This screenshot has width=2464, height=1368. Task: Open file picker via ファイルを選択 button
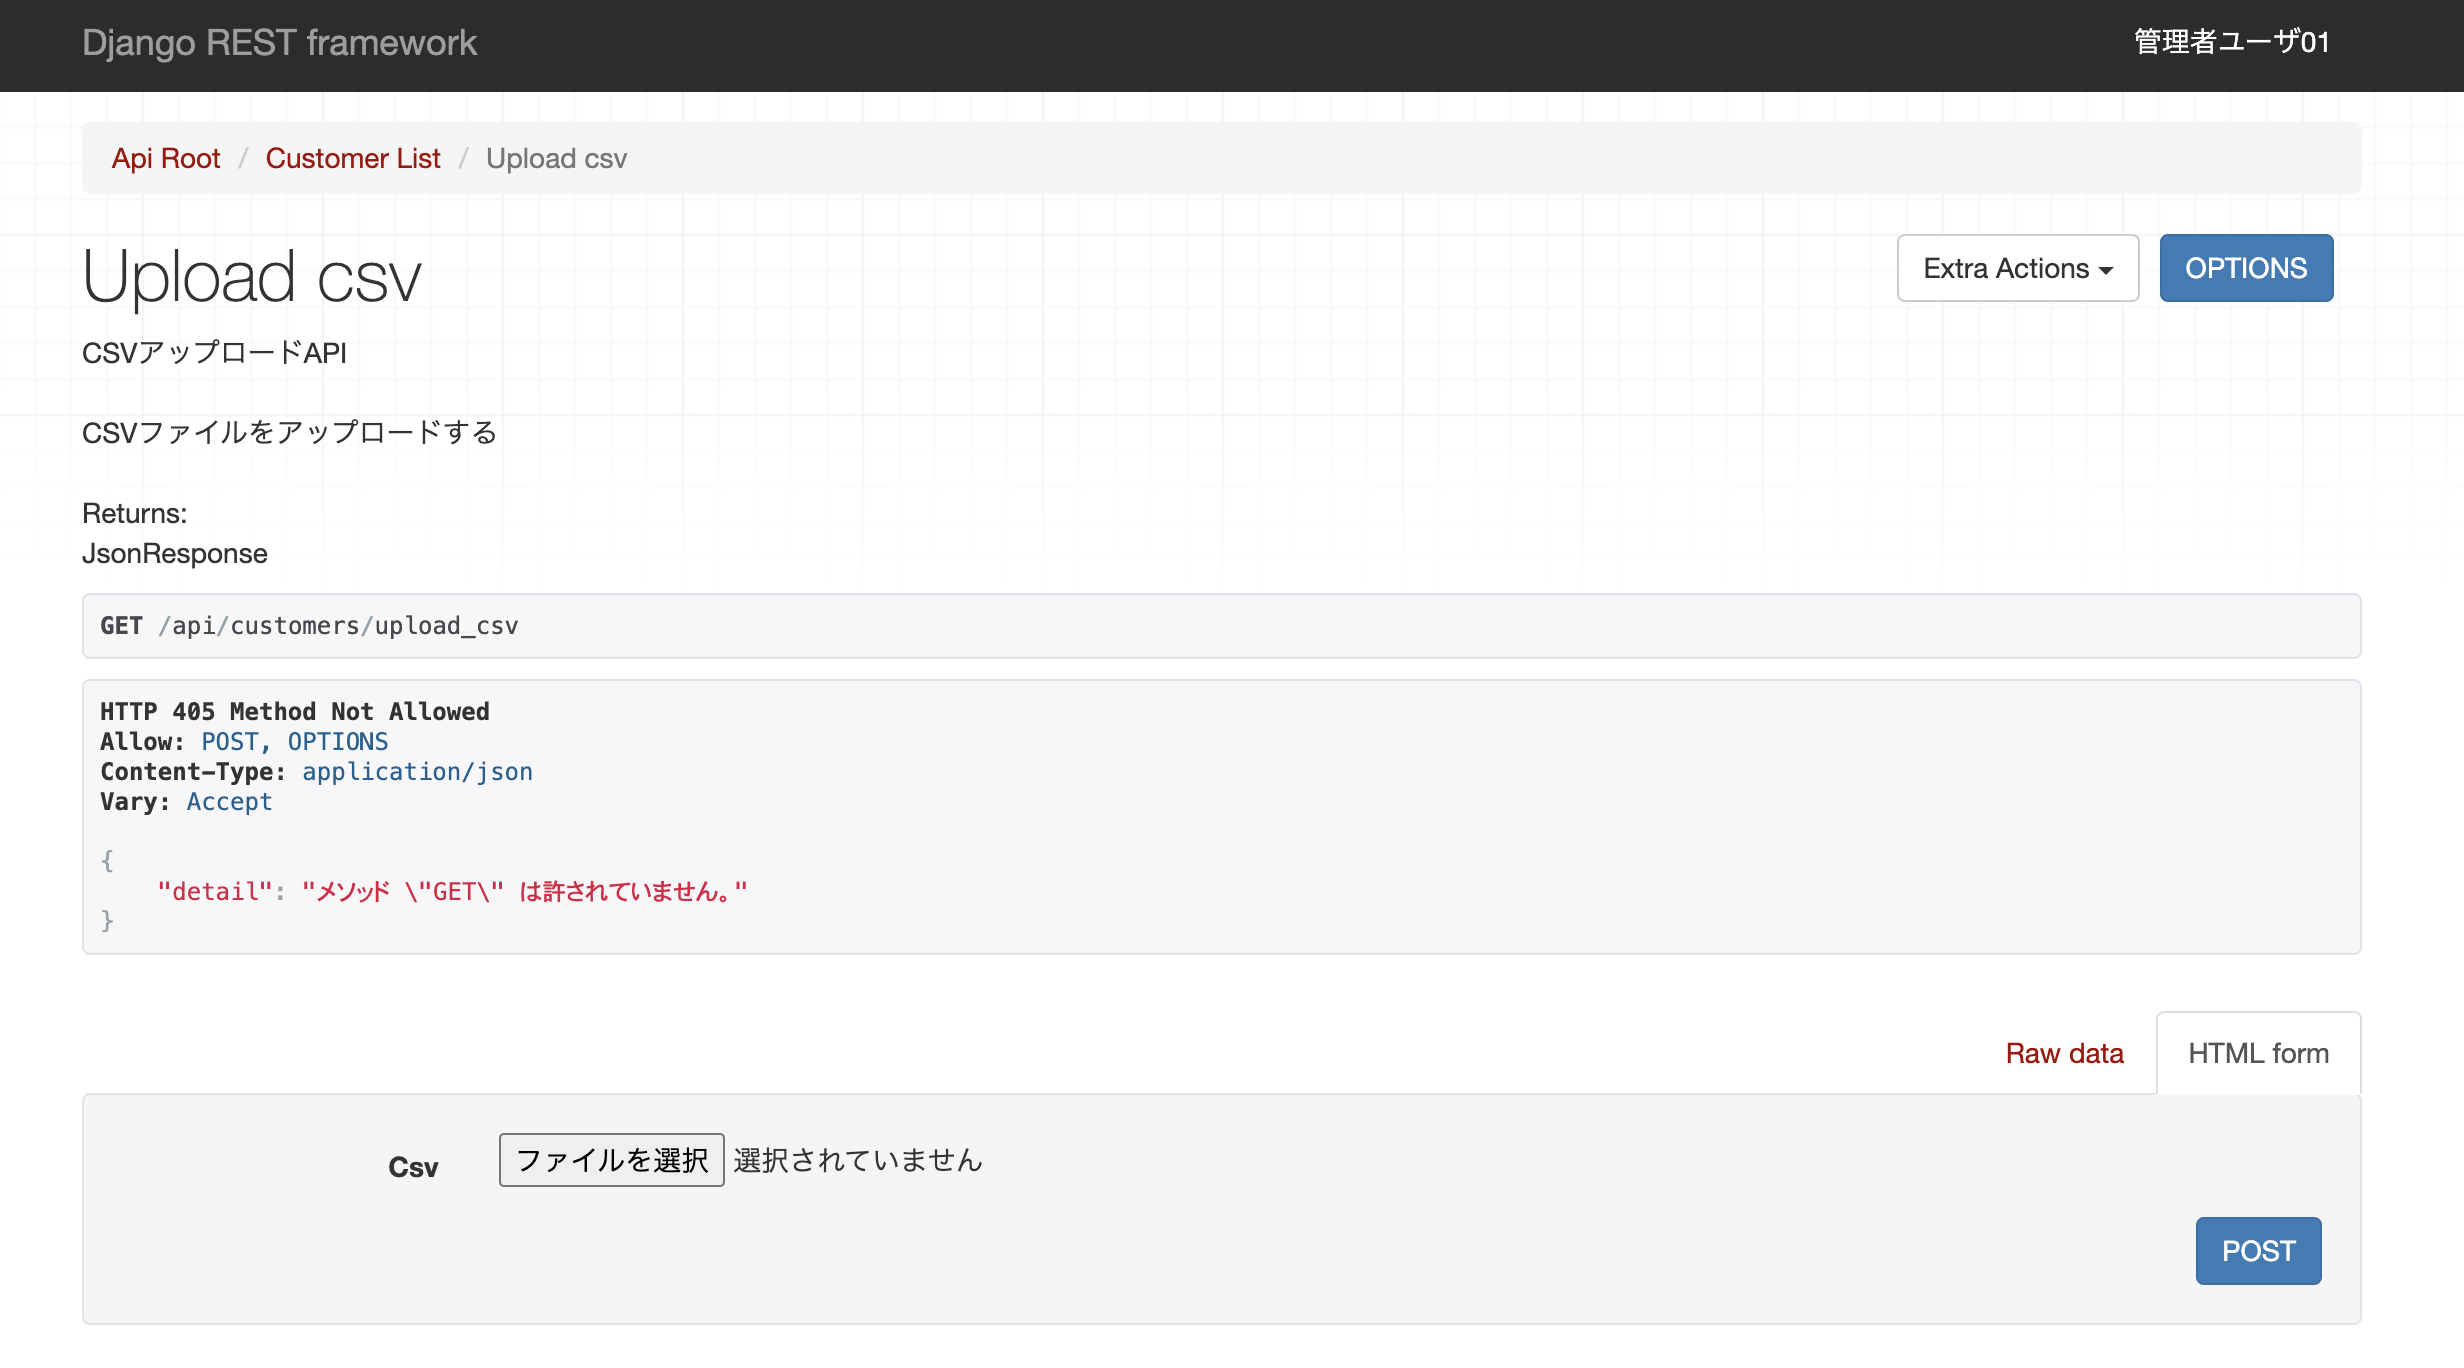tap(610, 1160)
